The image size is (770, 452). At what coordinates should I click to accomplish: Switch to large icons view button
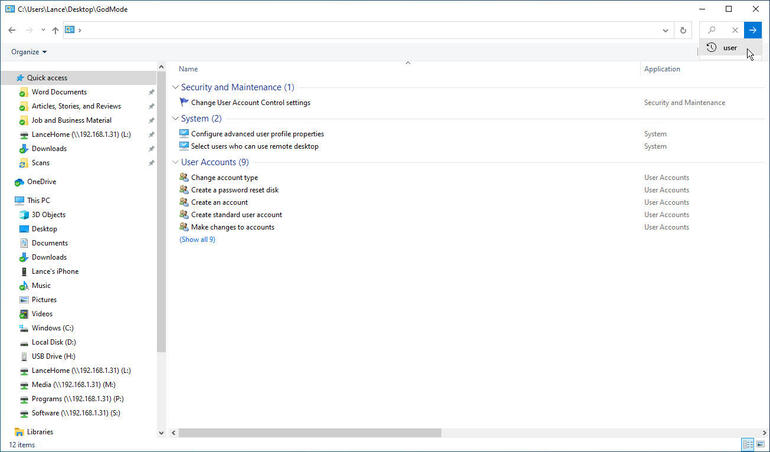761,444
